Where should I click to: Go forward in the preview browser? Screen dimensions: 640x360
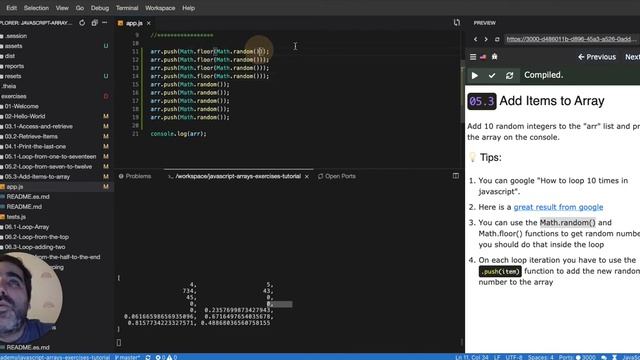click(x=486, y=39)
